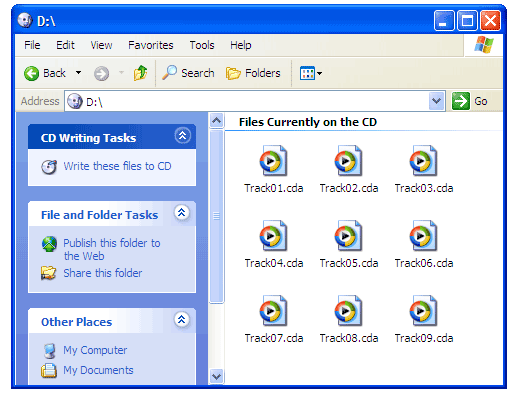The width and height of the screenshot is (527, 399).
Task: Click the Track01.cda filename label
Action: 274,188
